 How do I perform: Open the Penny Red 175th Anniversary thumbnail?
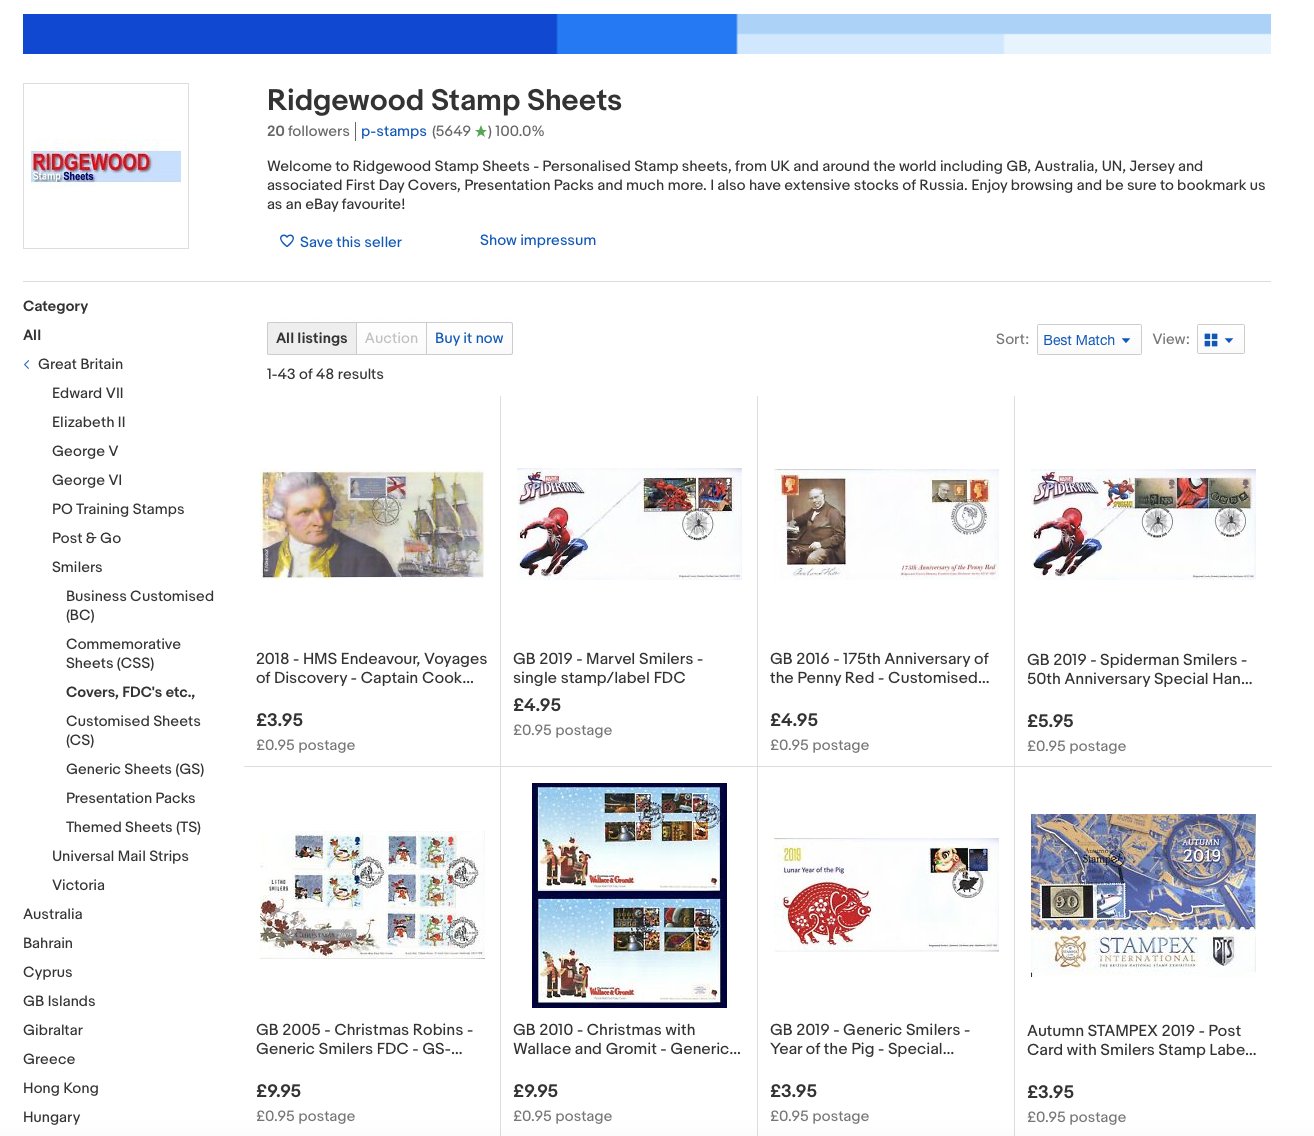click(886, 524)
